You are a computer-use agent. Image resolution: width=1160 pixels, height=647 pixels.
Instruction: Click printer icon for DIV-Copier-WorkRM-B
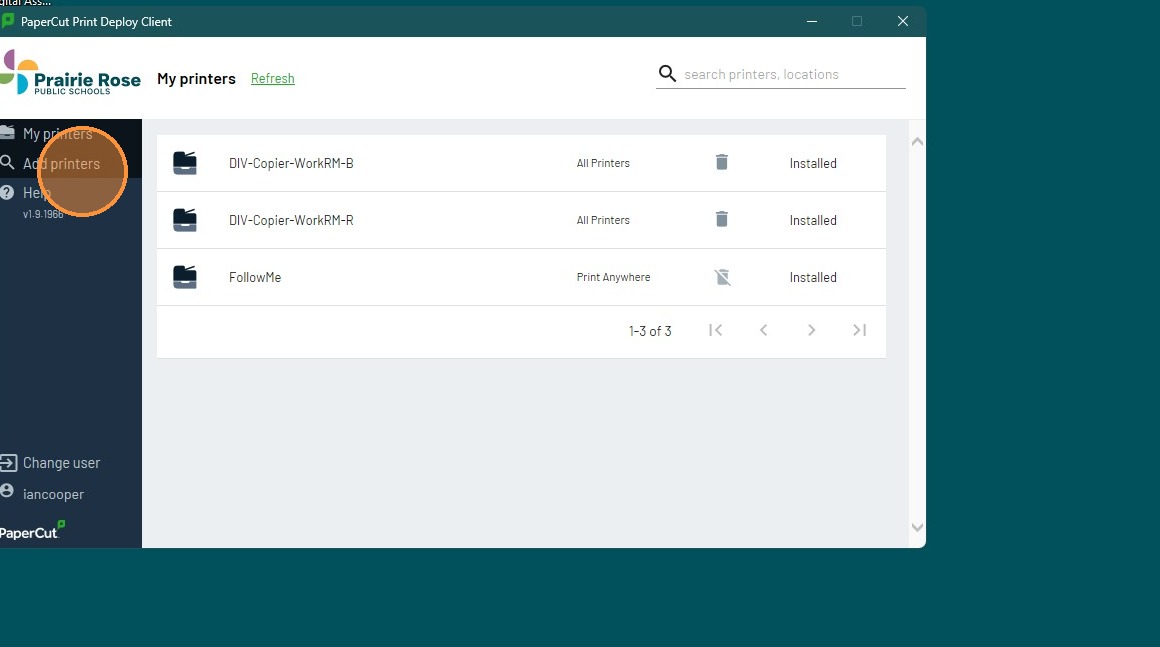pyautogui.click(x=185, y=163)
